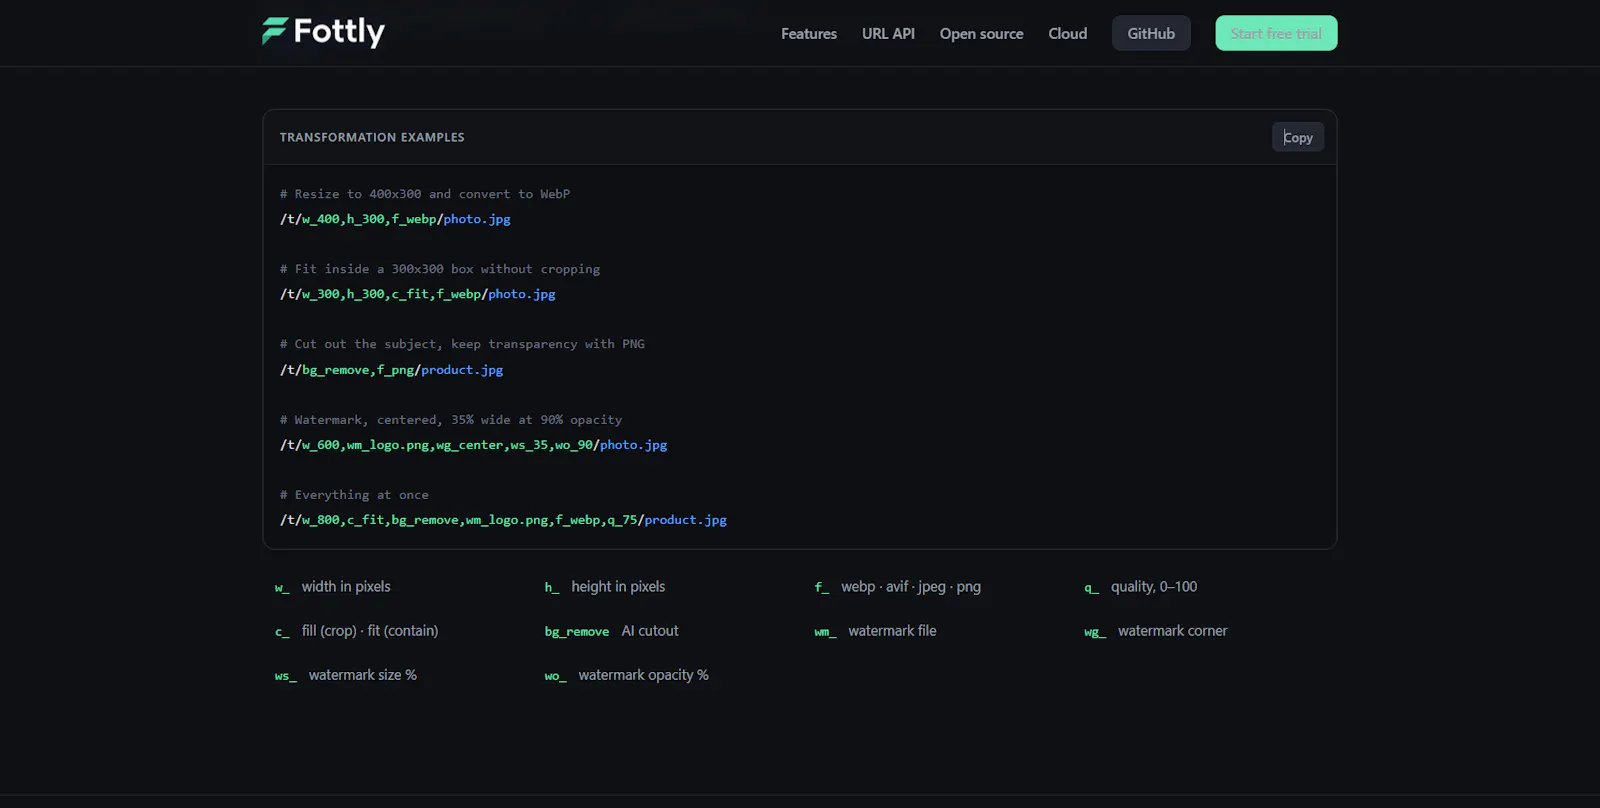Click 'q_ quality, 0–100' legend entry
1600x808 pixels.
click(1141, 587)
